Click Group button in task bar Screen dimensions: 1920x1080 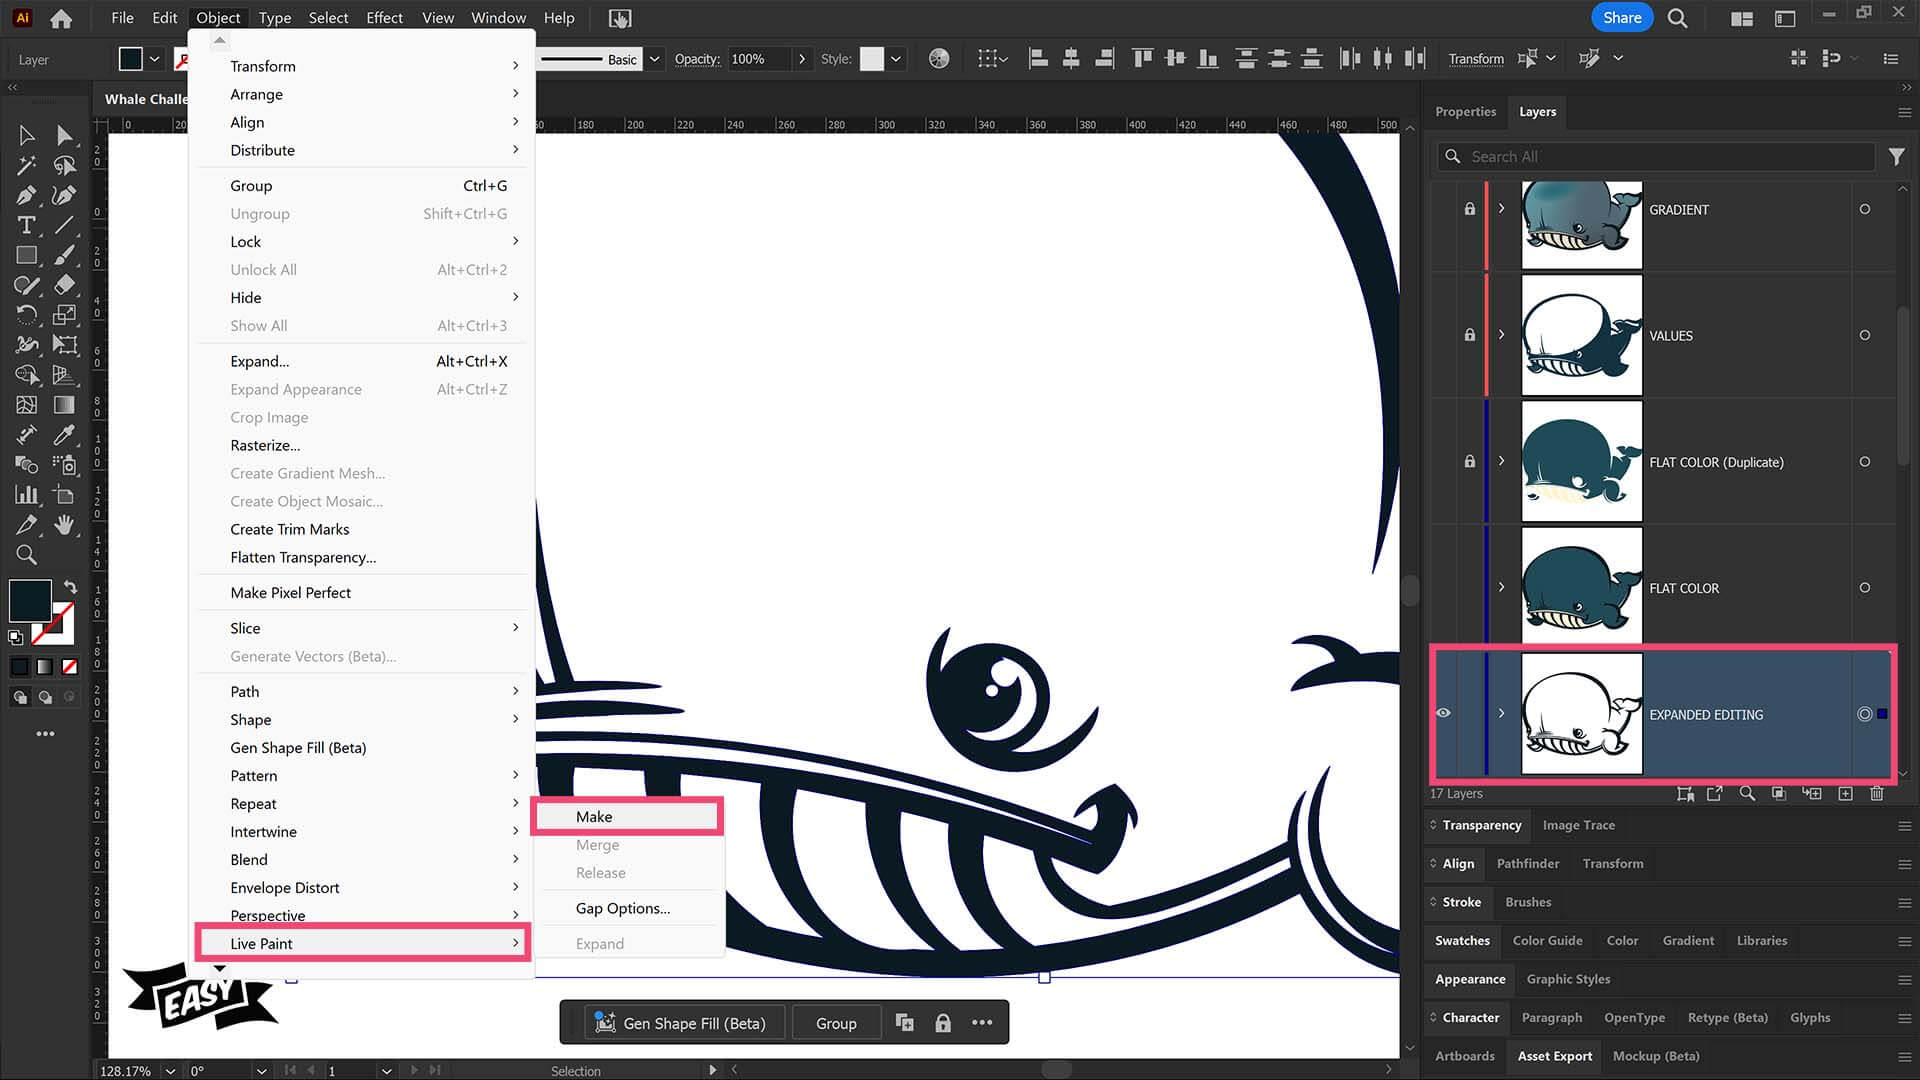[836, 1023]
